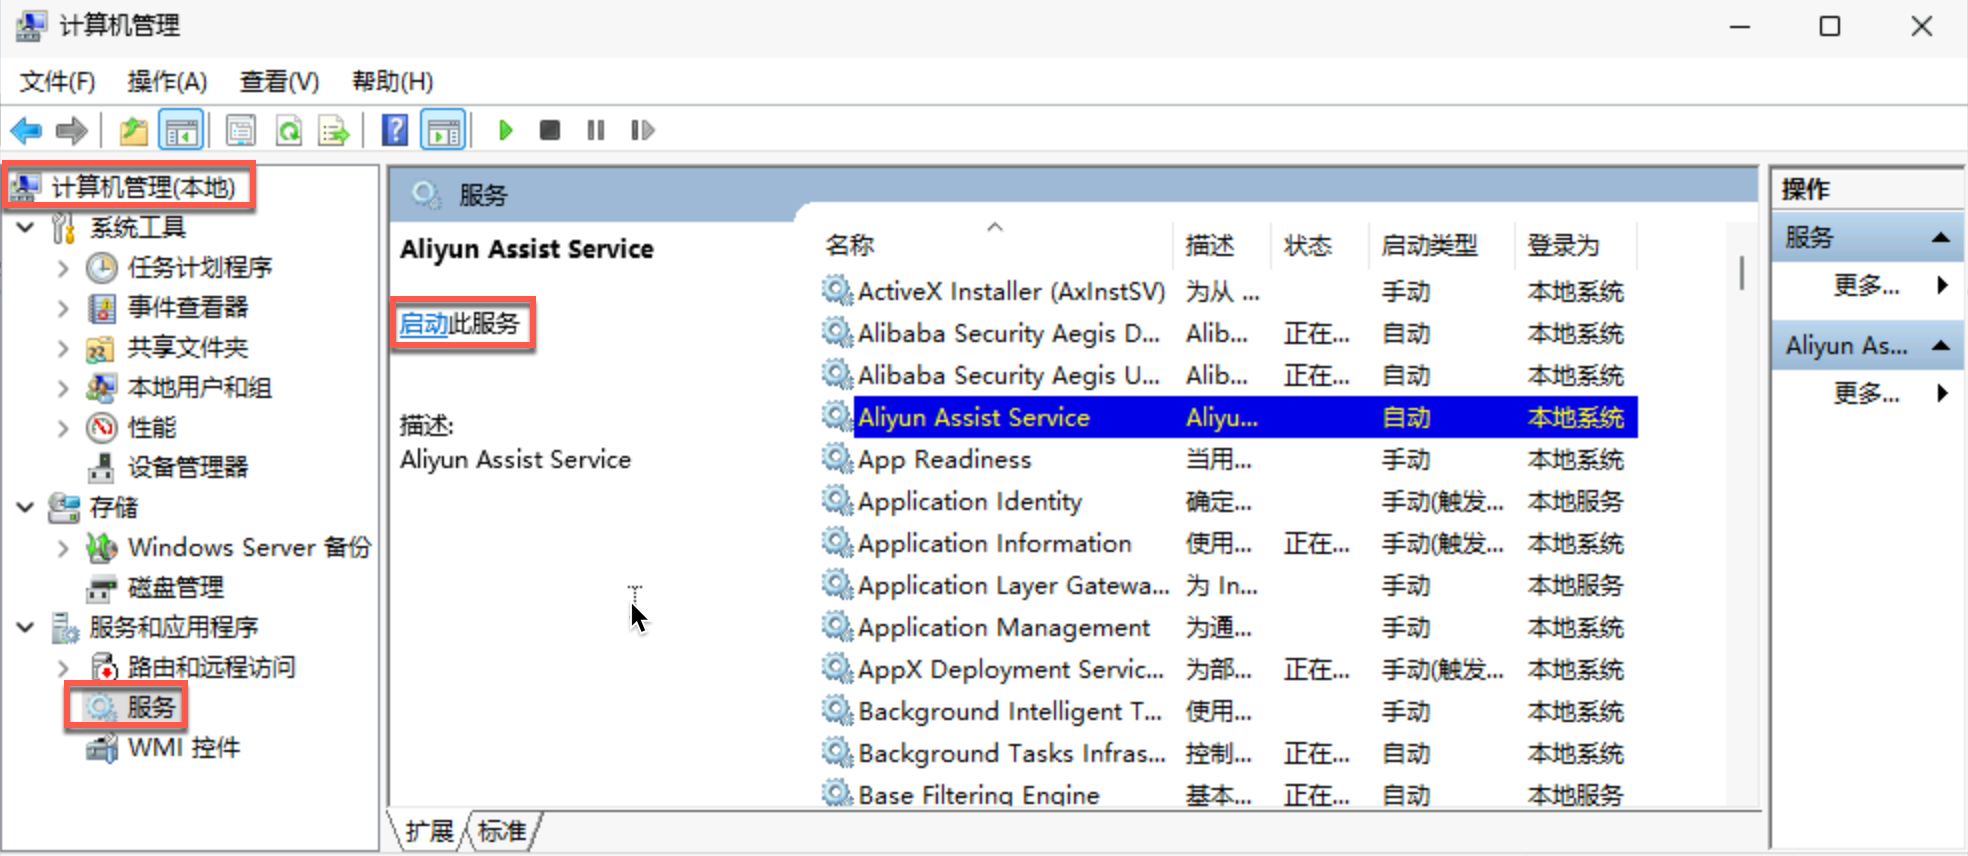Collapse the 存储 tree node
This screenshot has width=1968, height=856.
pyautogui.click(x=26, y=507)
